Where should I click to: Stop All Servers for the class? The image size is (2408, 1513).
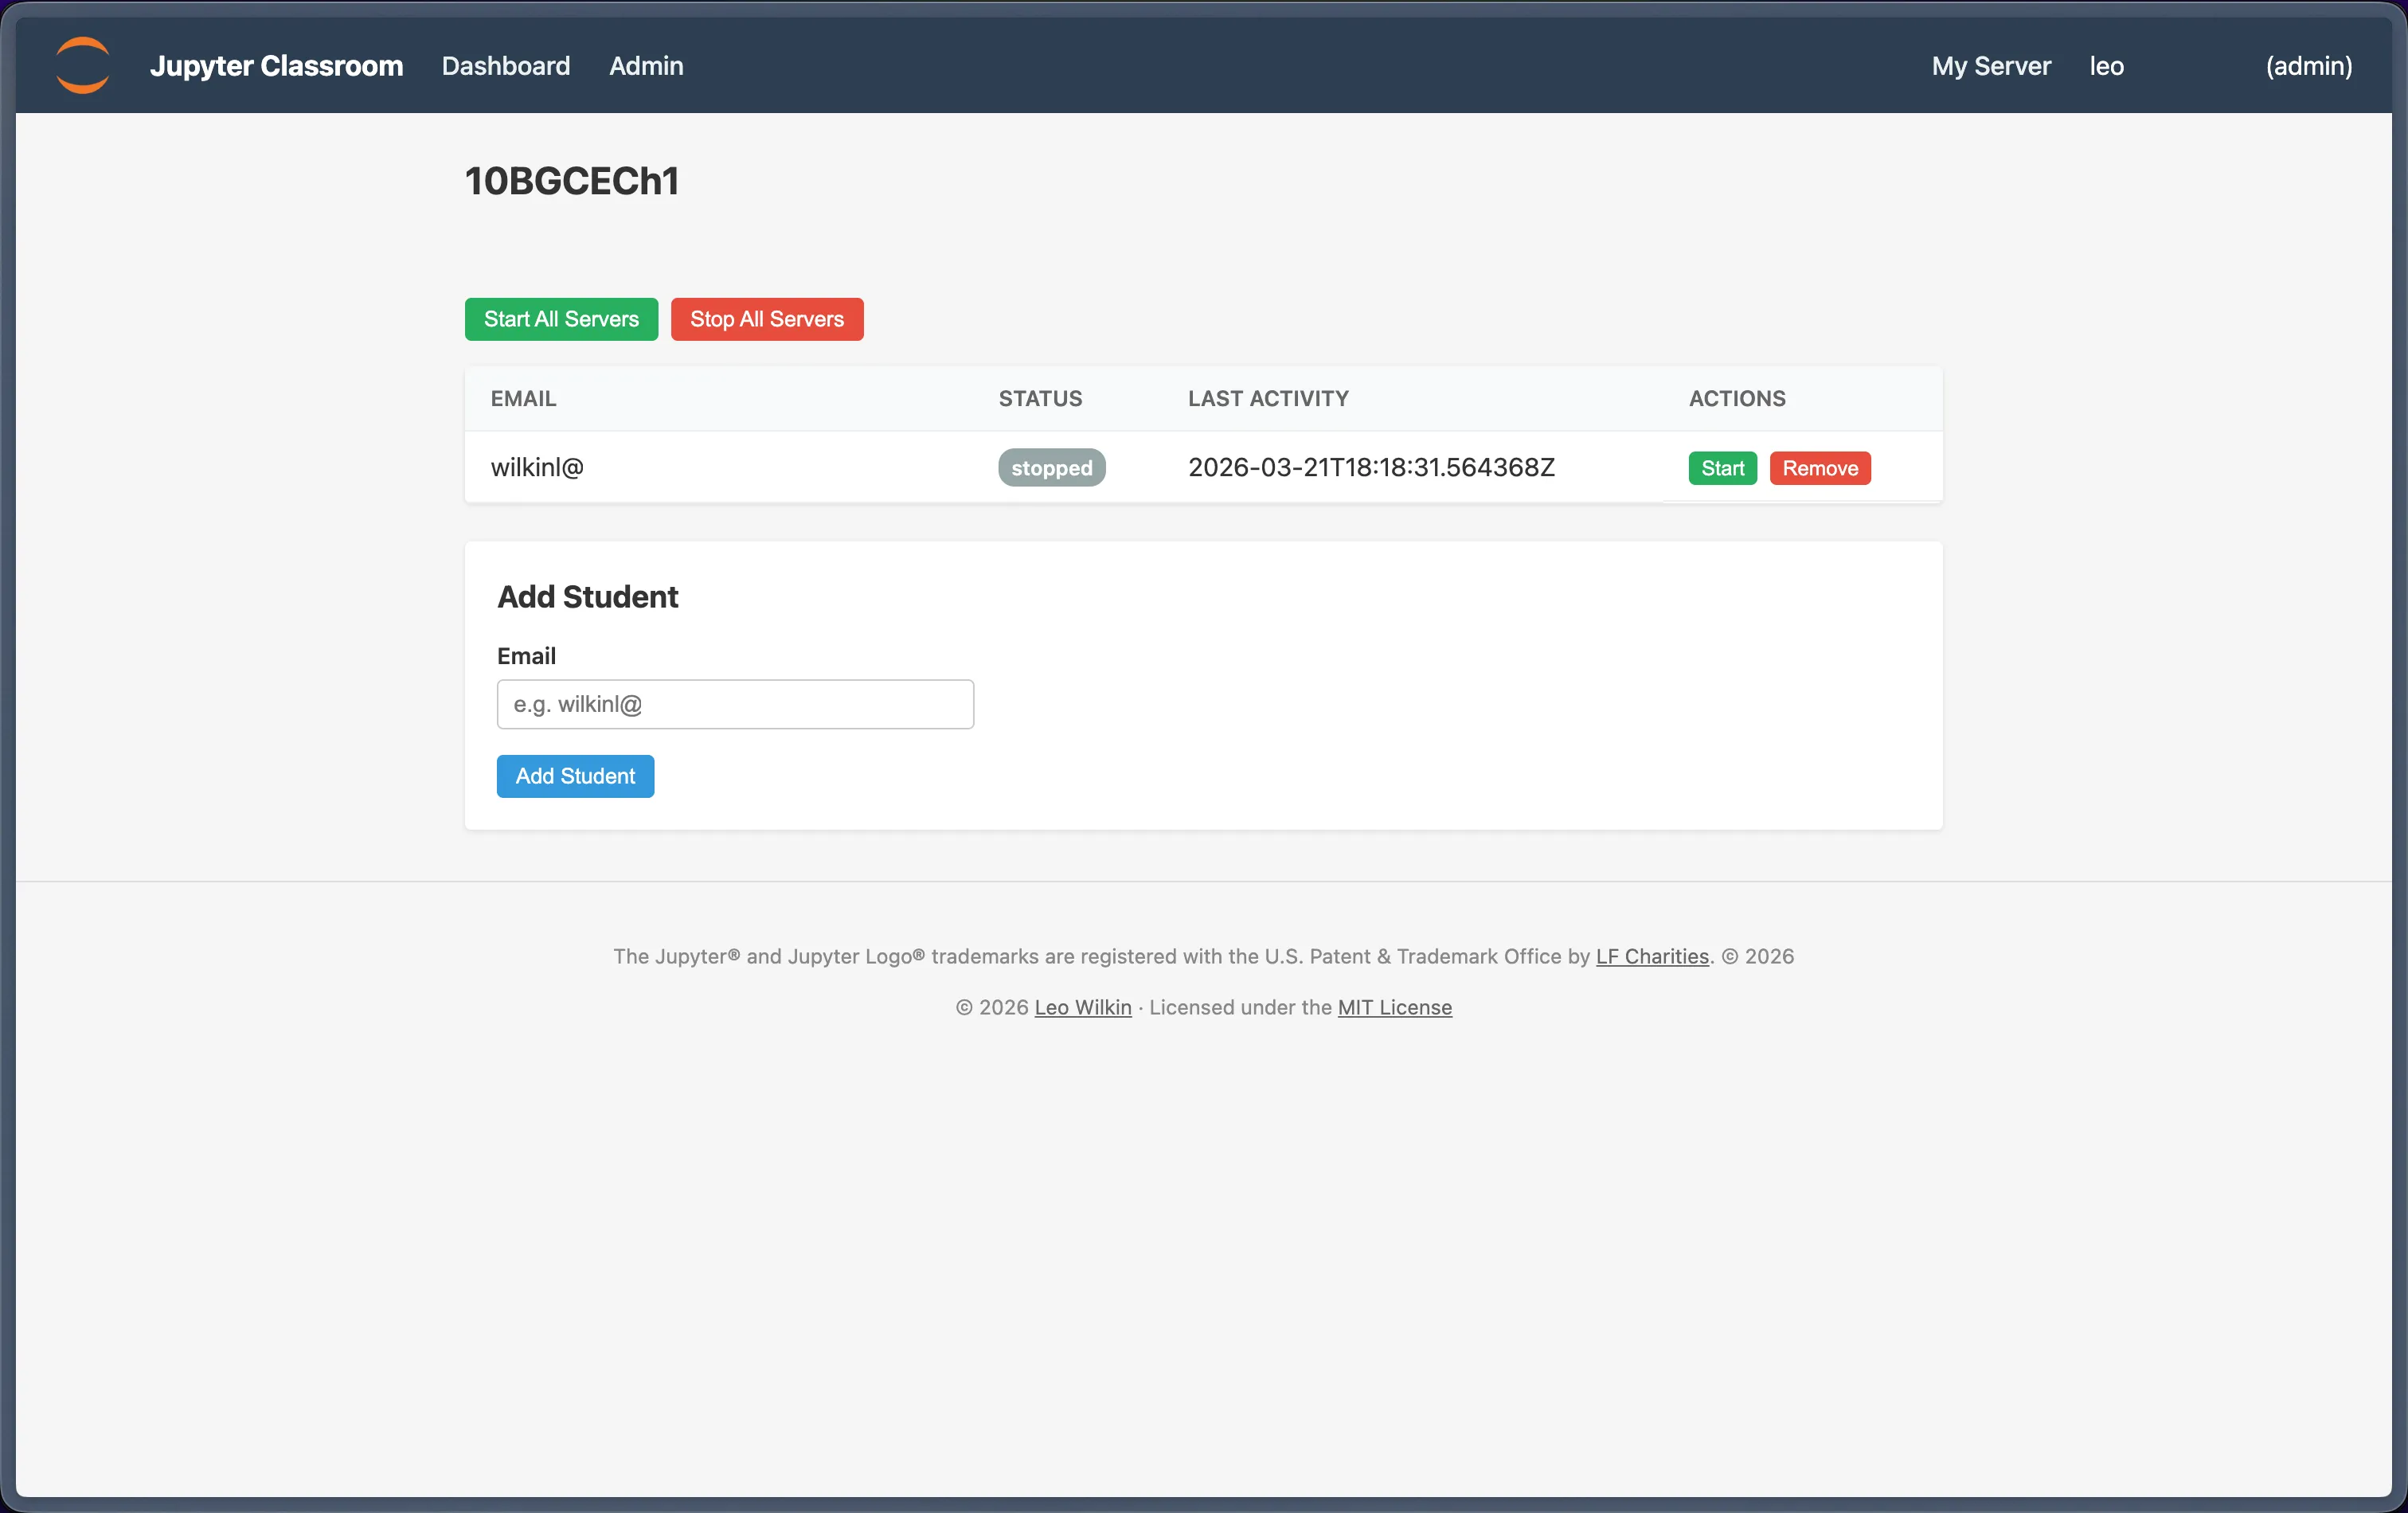pyautogui.click(x=766, y=319)
